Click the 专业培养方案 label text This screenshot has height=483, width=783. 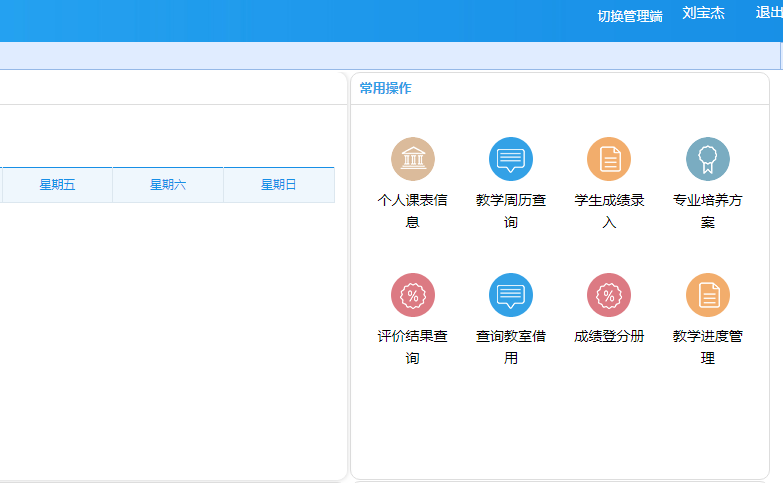[x=708, y=211]
